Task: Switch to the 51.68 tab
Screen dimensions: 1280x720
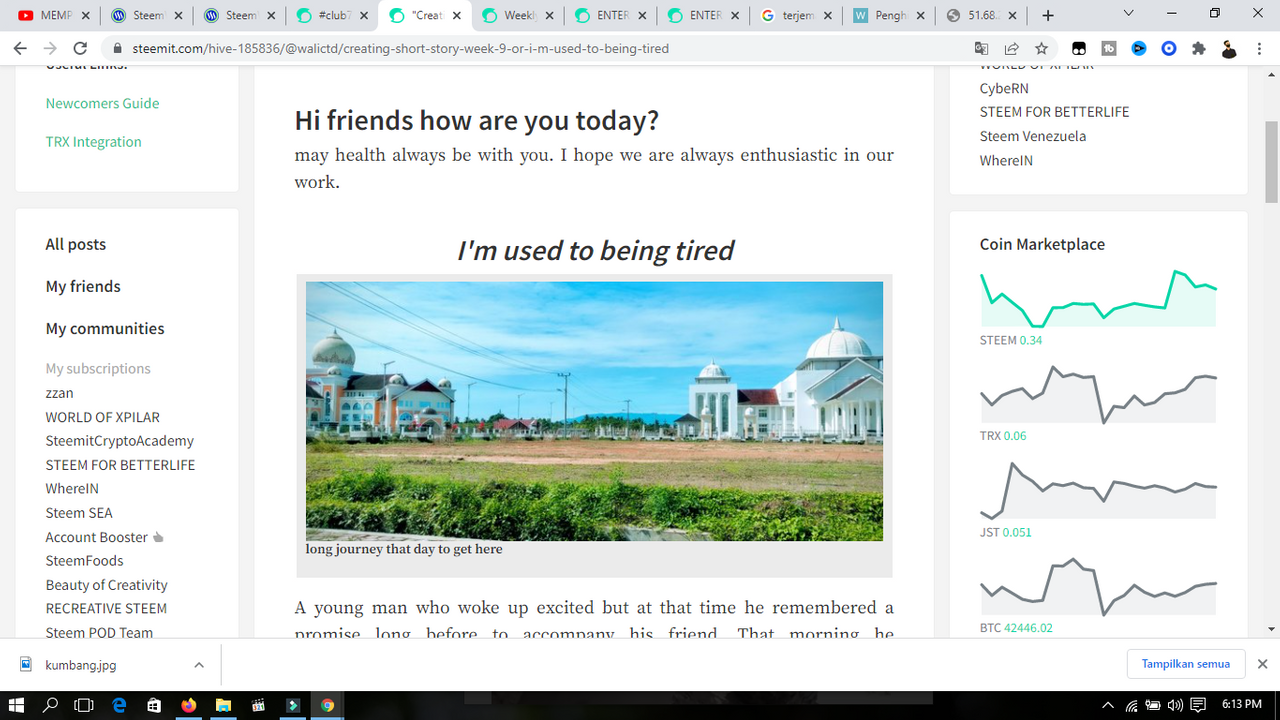Action: pyautogui.click(x=980, y=15)
